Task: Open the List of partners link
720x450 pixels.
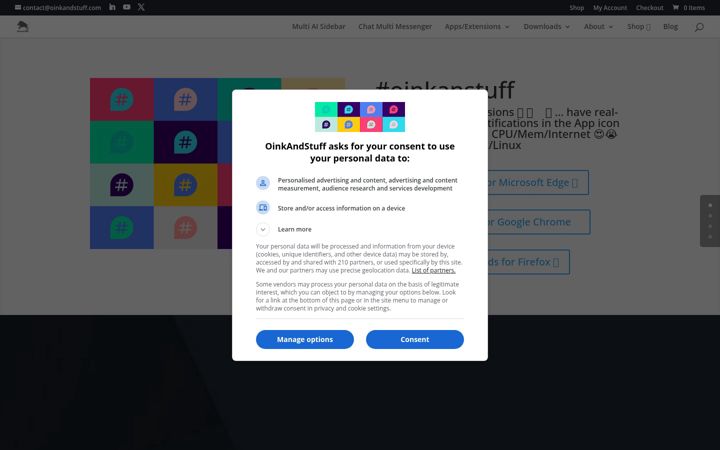Action: coord(433,270)
